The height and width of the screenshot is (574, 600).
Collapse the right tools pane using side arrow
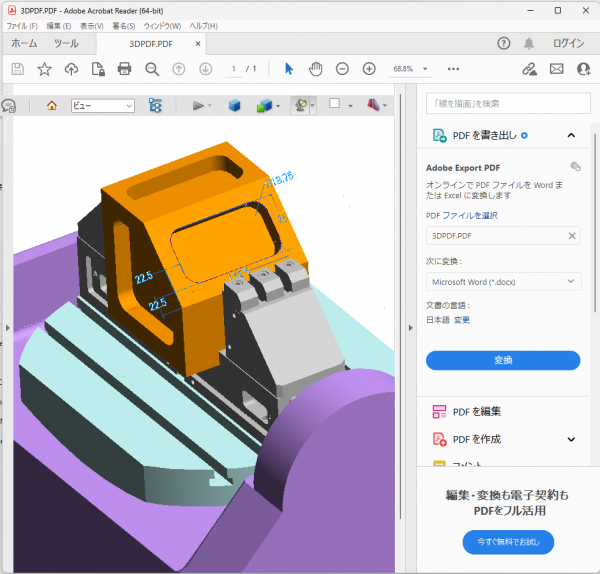(410, 326)
